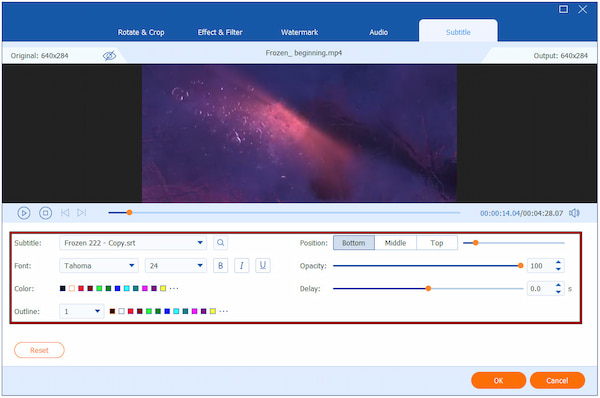Toggle italic subtitle text
This screenshot has width=600, height=398.
click(x=241, y=266)
